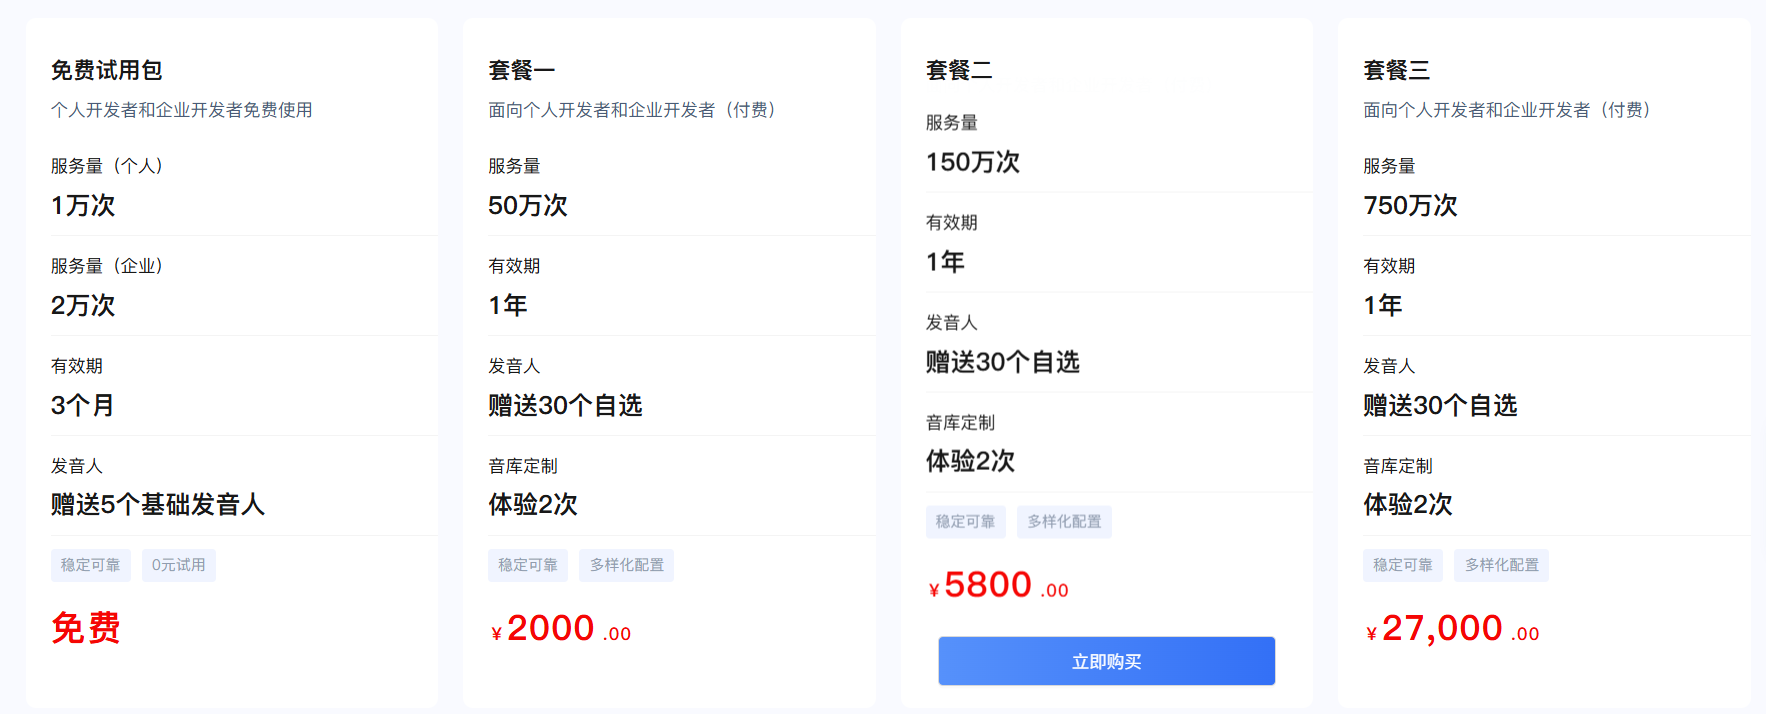Select the 套餐一 plan card title
This screenshot has height=714, width=1766.
[521, 70]
